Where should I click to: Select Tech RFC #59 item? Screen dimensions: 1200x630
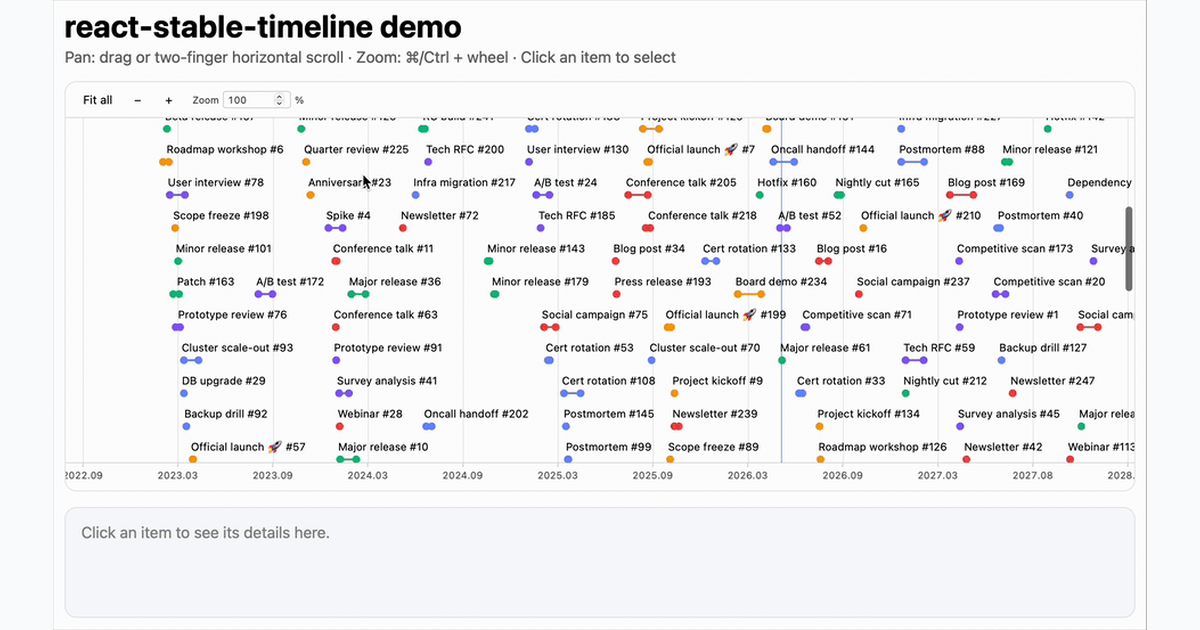click(939, 347)
